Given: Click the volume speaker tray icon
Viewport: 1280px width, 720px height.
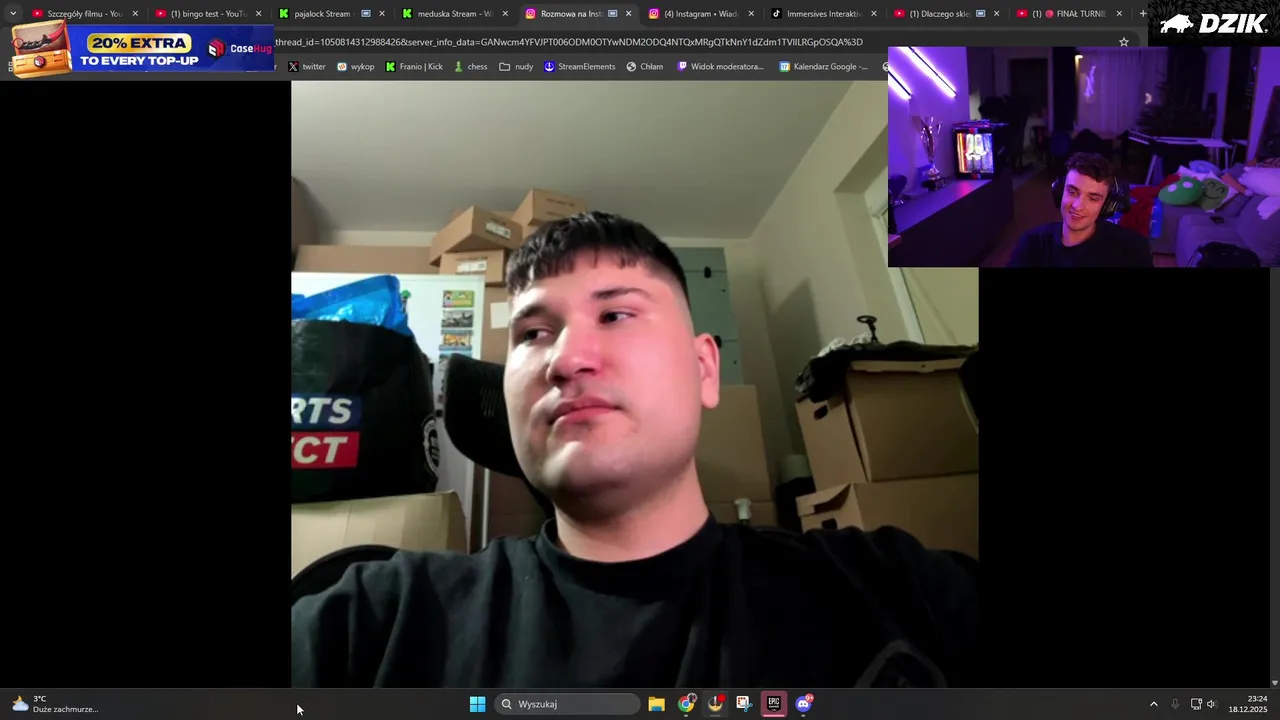Looking at the screenshot, I should pyautogui.click(x=1211, y=704).
